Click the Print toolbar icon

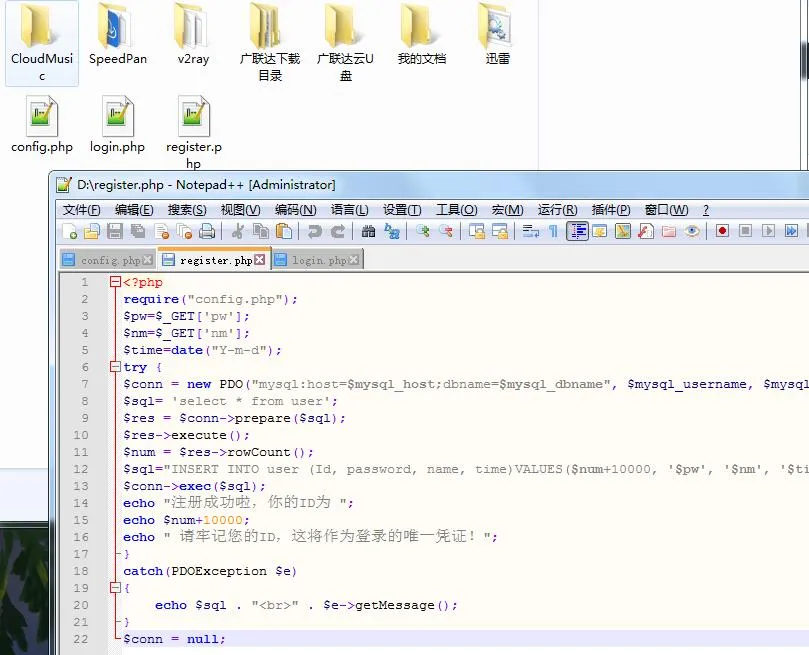pyautogui.click(x=207, y=231)
